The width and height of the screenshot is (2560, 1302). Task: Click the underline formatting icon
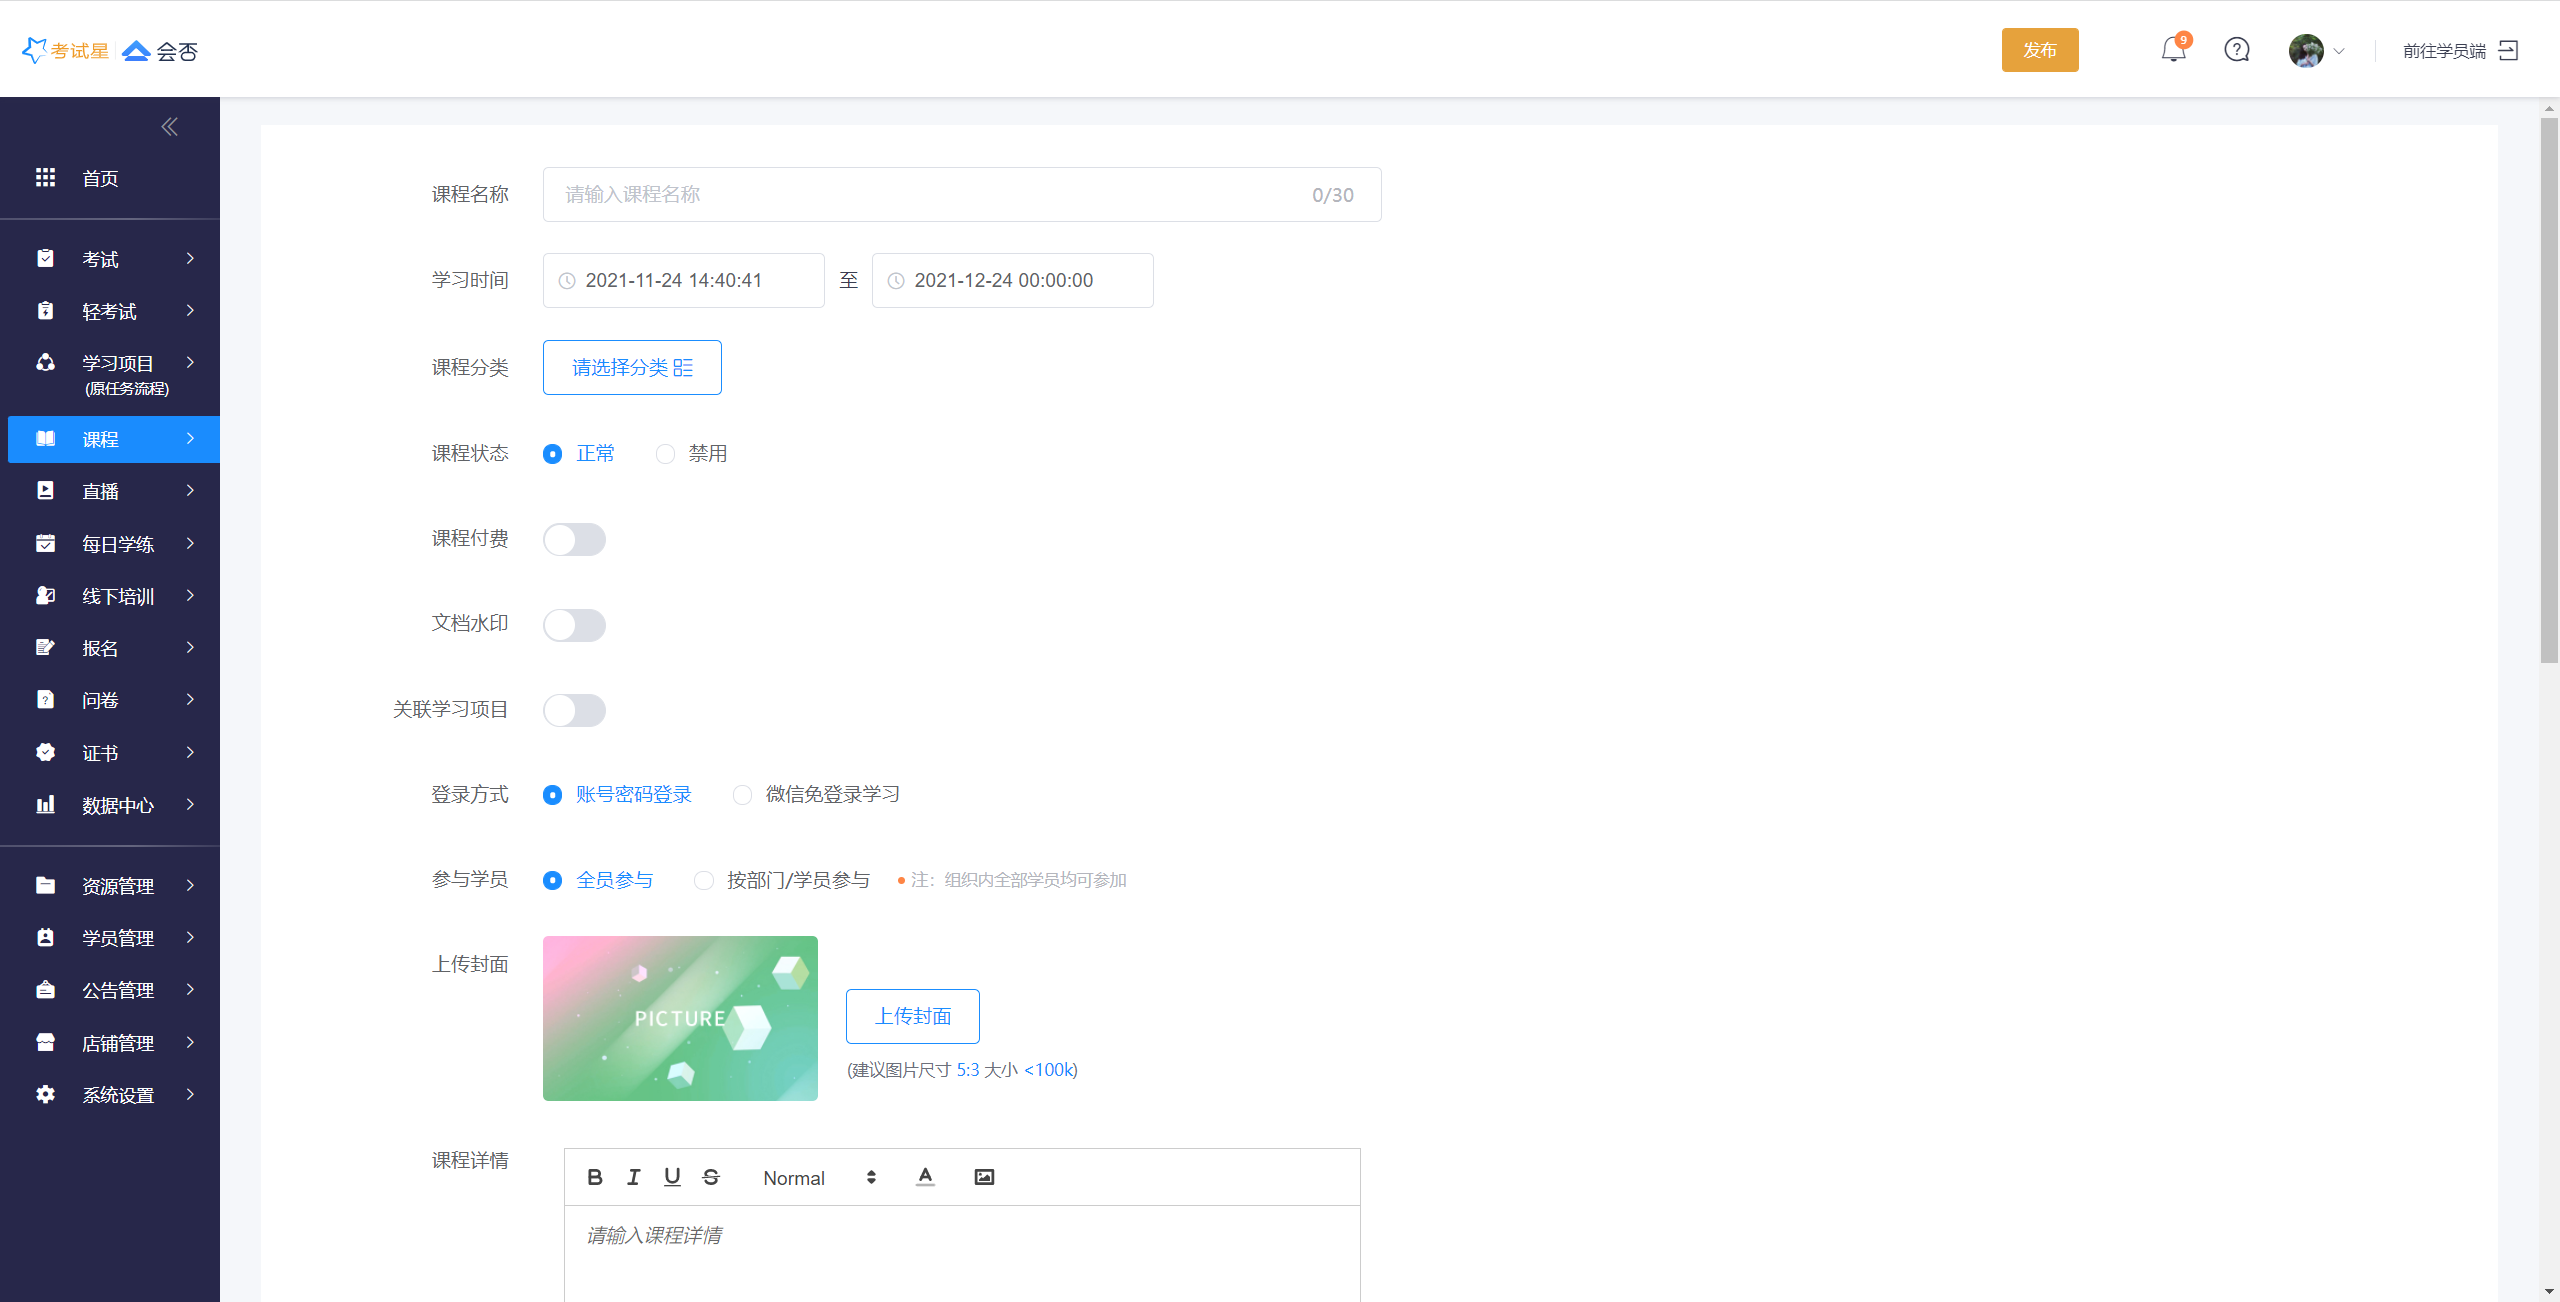tap(672, 1177)
